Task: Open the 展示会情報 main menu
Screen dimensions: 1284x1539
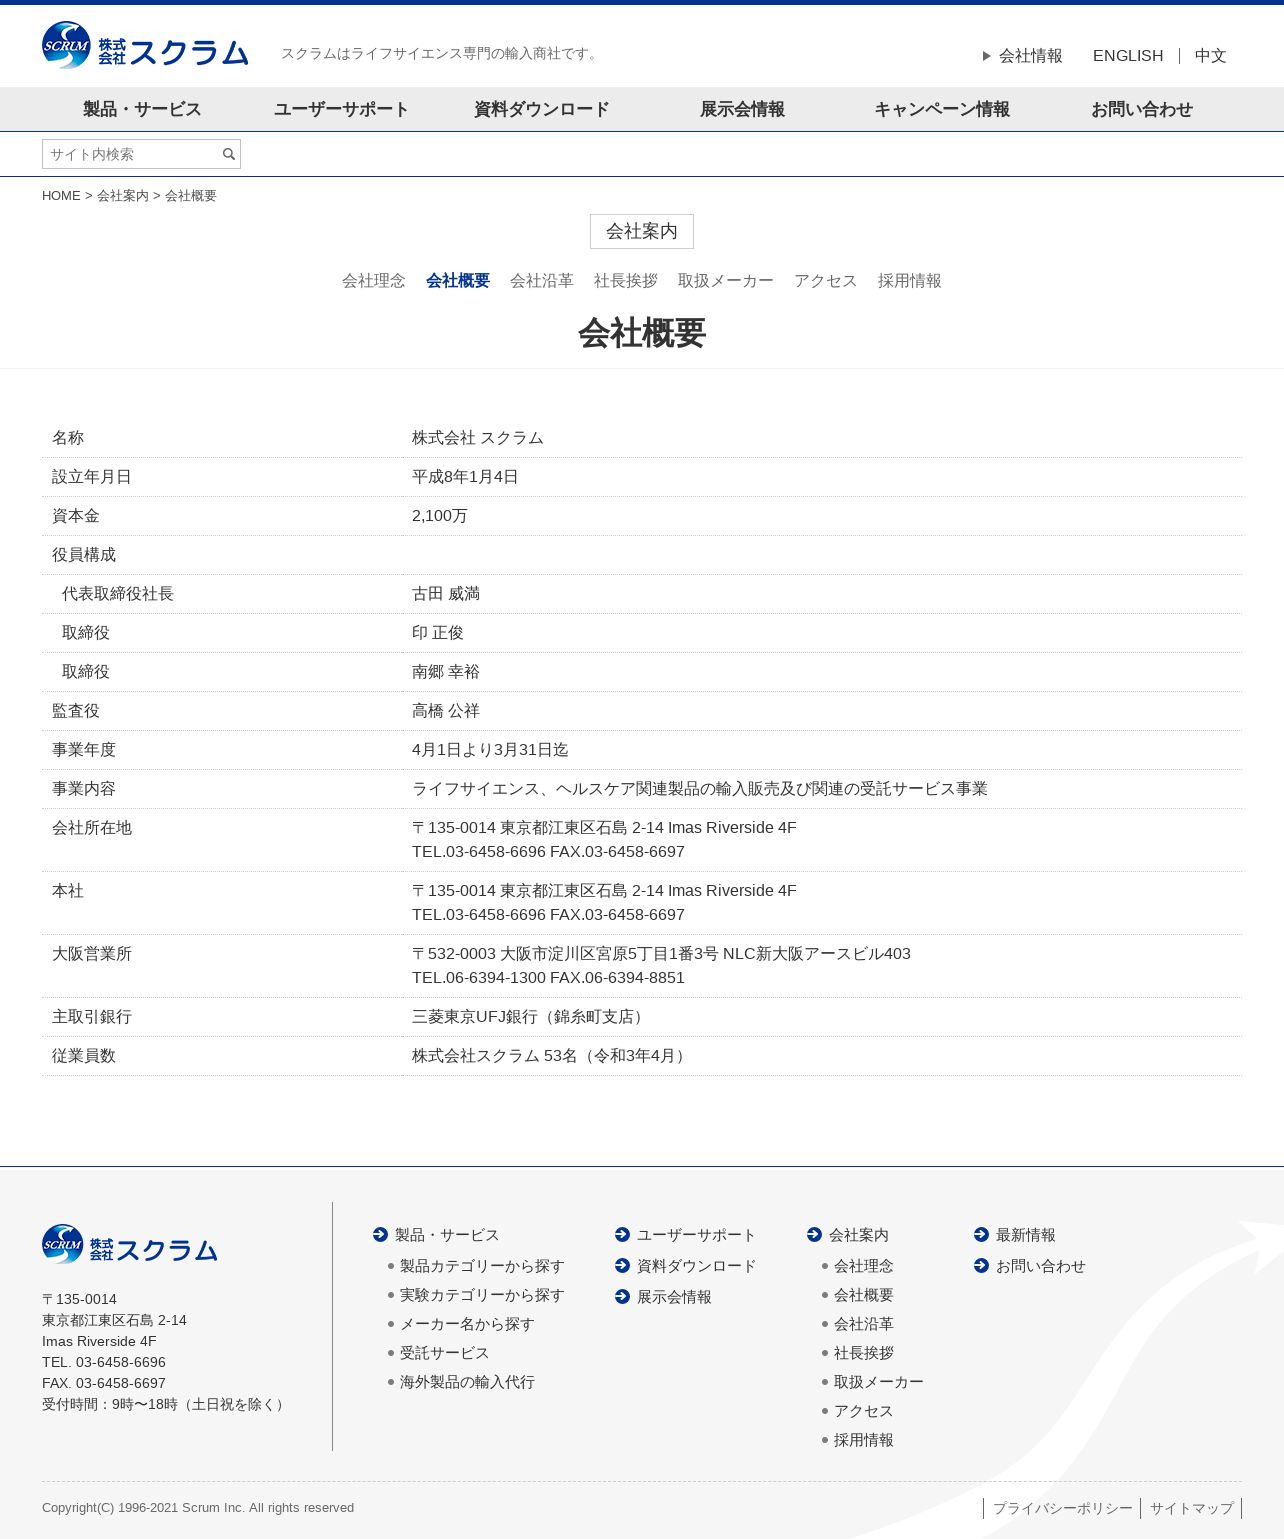Action: pyautogui.click(x=742, y=110)
